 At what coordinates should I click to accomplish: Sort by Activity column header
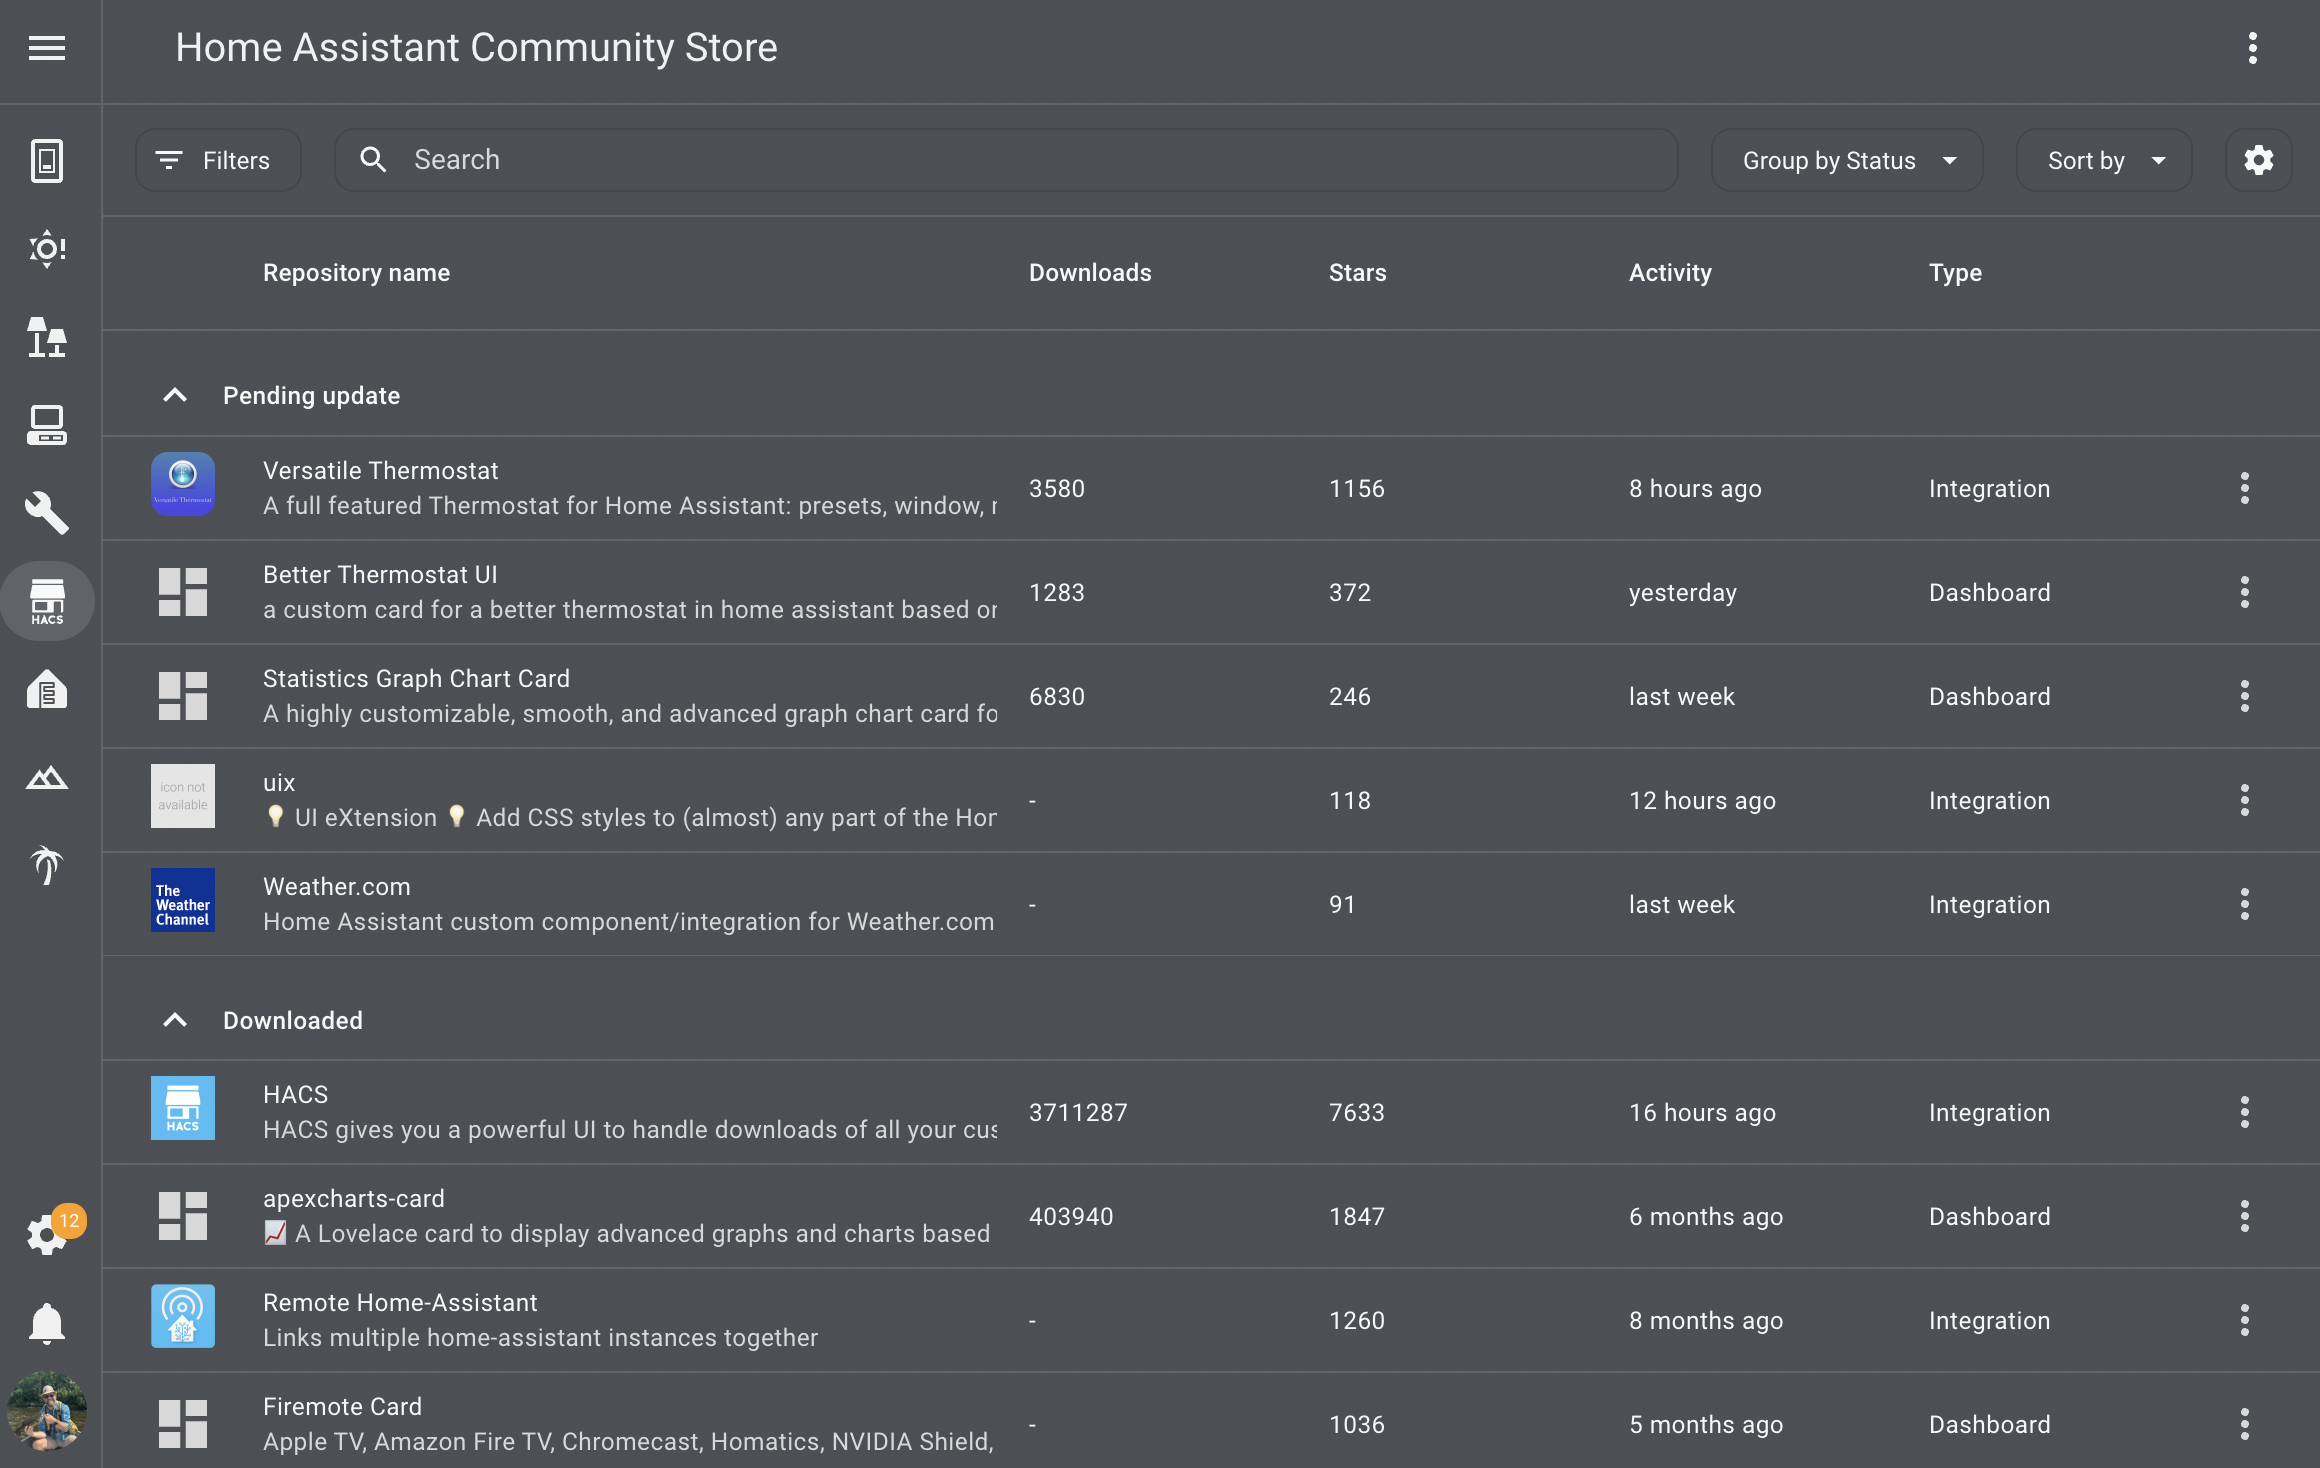tap(1670, 272)
